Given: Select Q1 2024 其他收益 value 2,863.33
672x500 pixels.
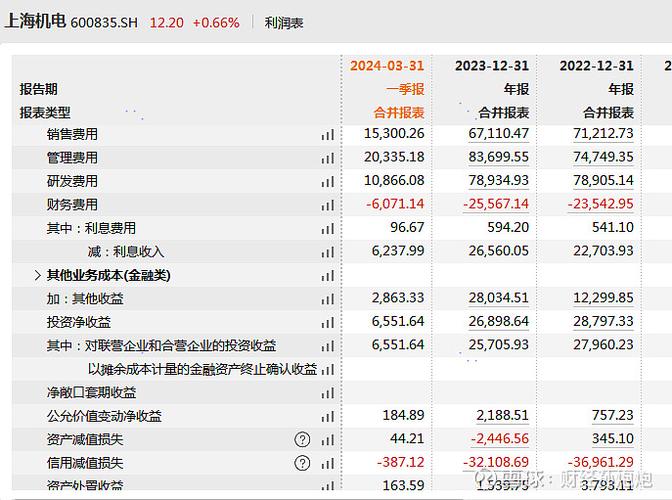Looking at the screenshot, I should pos(398,298).
